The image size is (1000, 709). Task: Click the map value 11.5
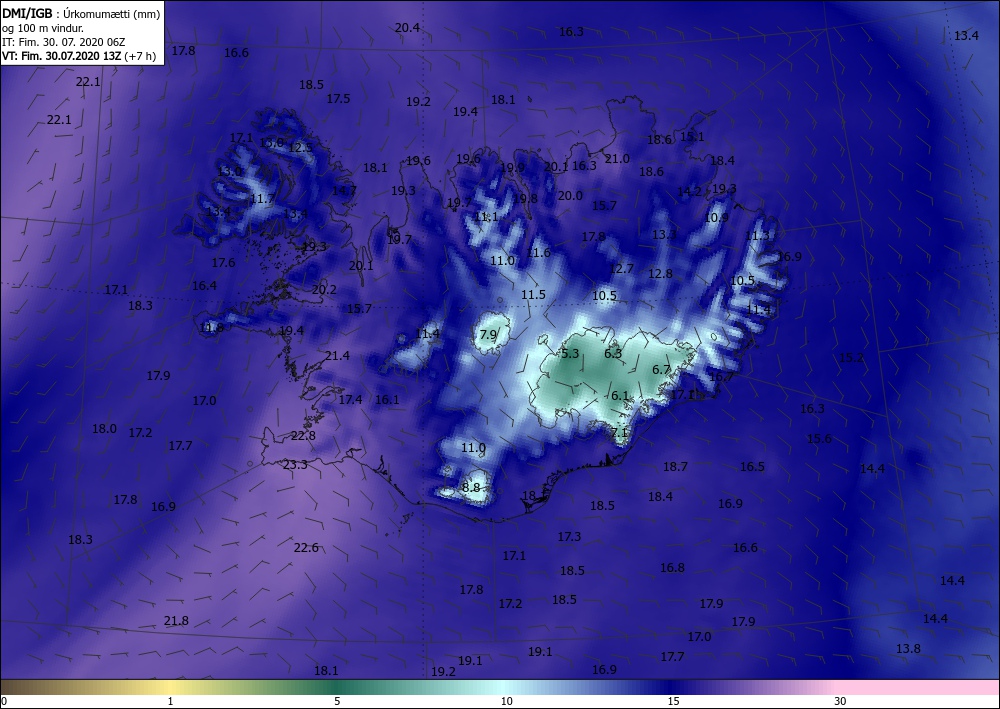pos(533,295)
